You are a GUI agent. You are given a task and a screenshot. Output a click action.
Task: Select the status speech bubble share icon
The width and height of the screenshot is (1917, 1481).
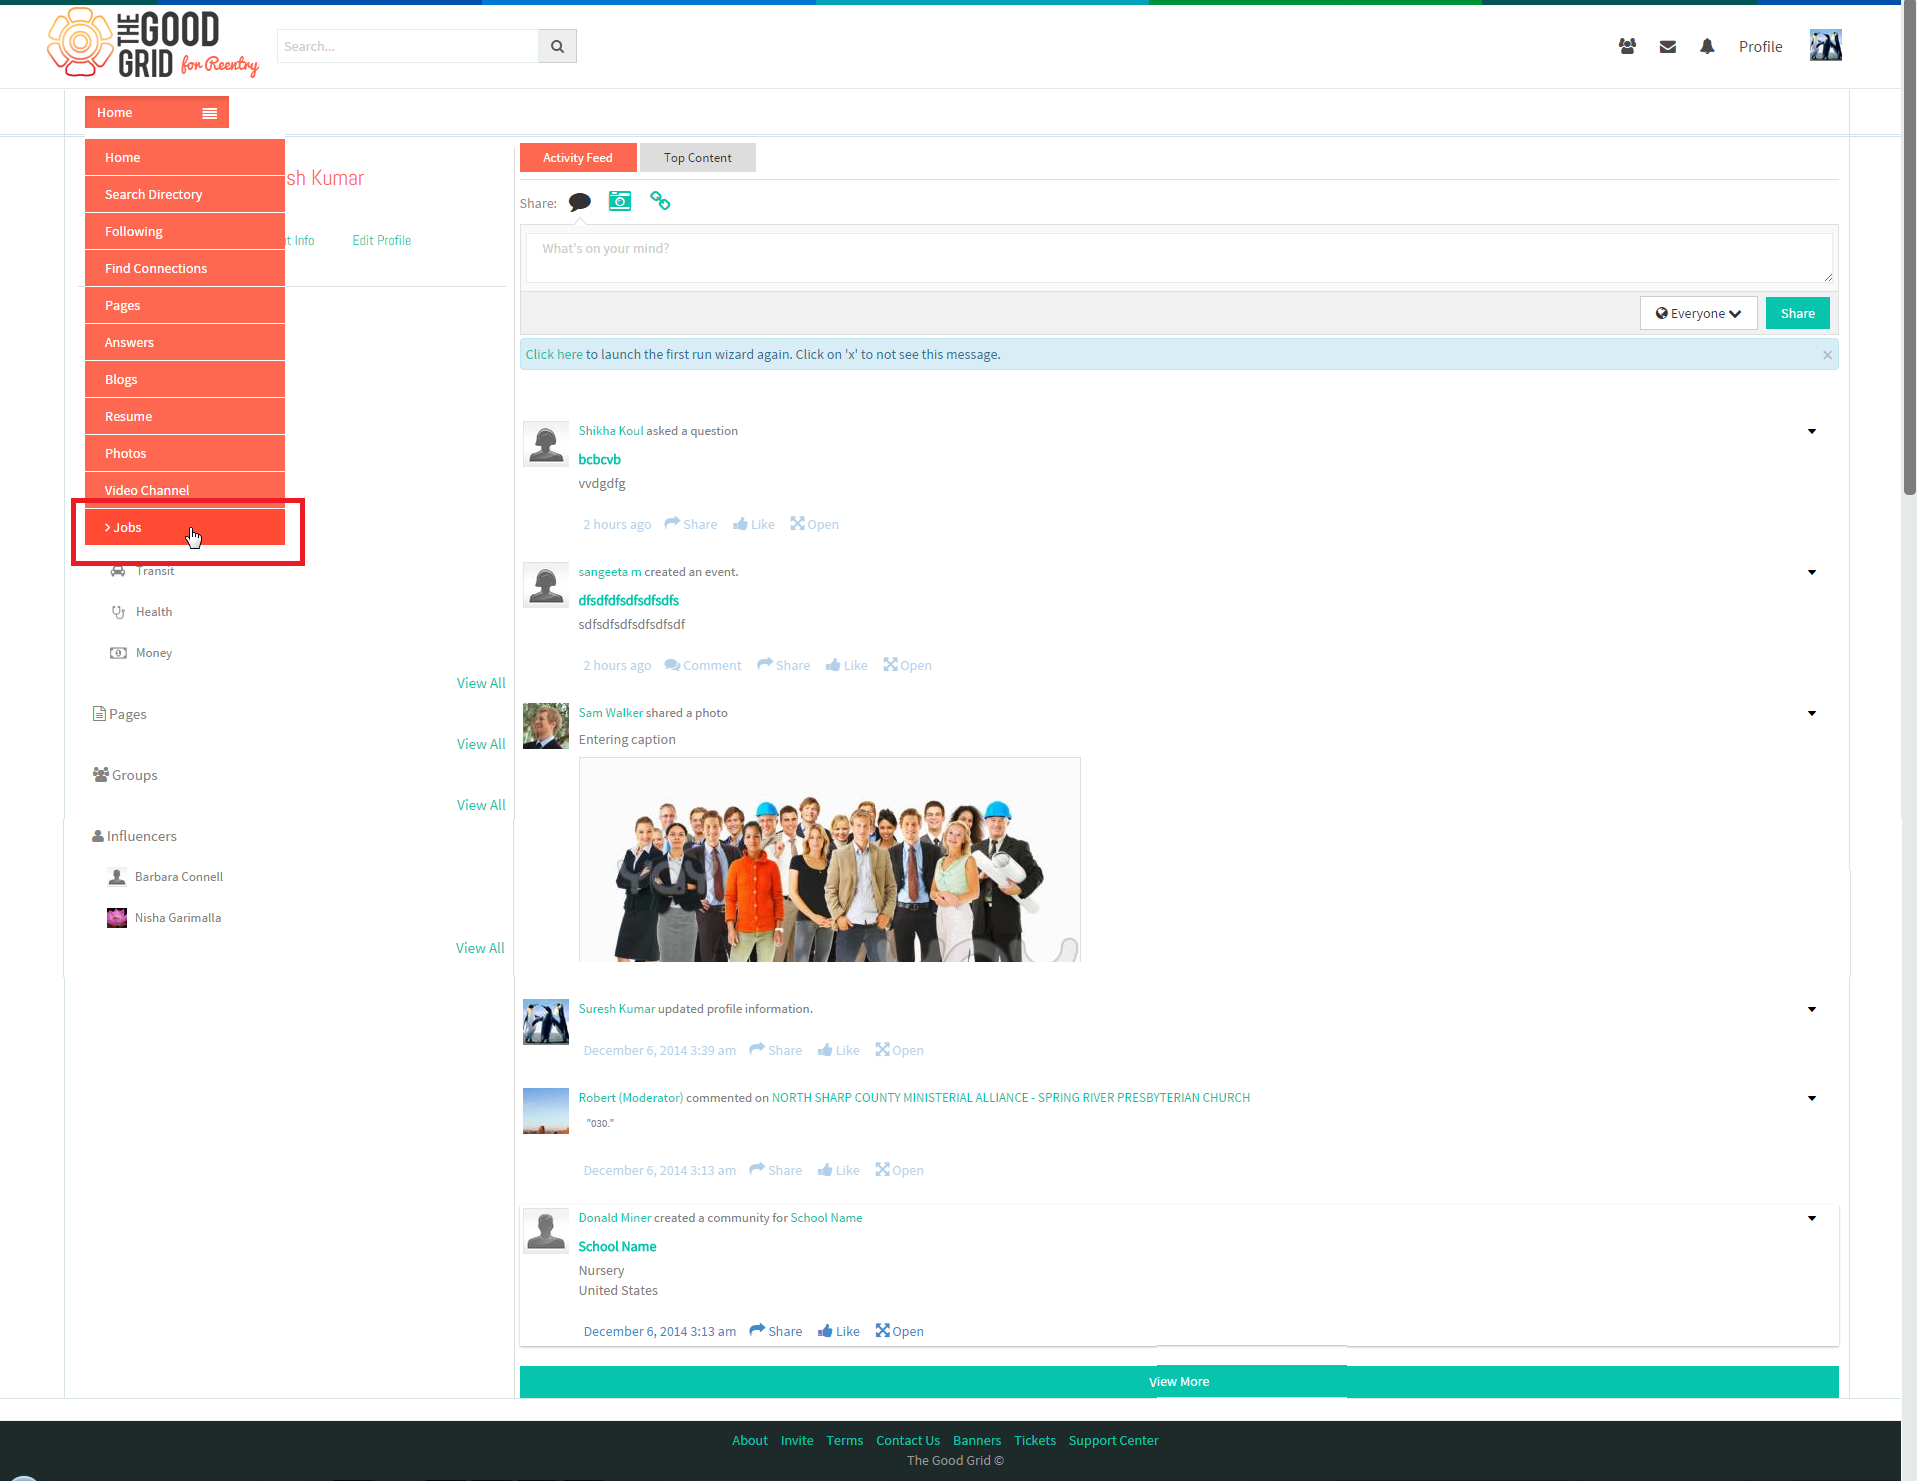(x=580, y=202)
